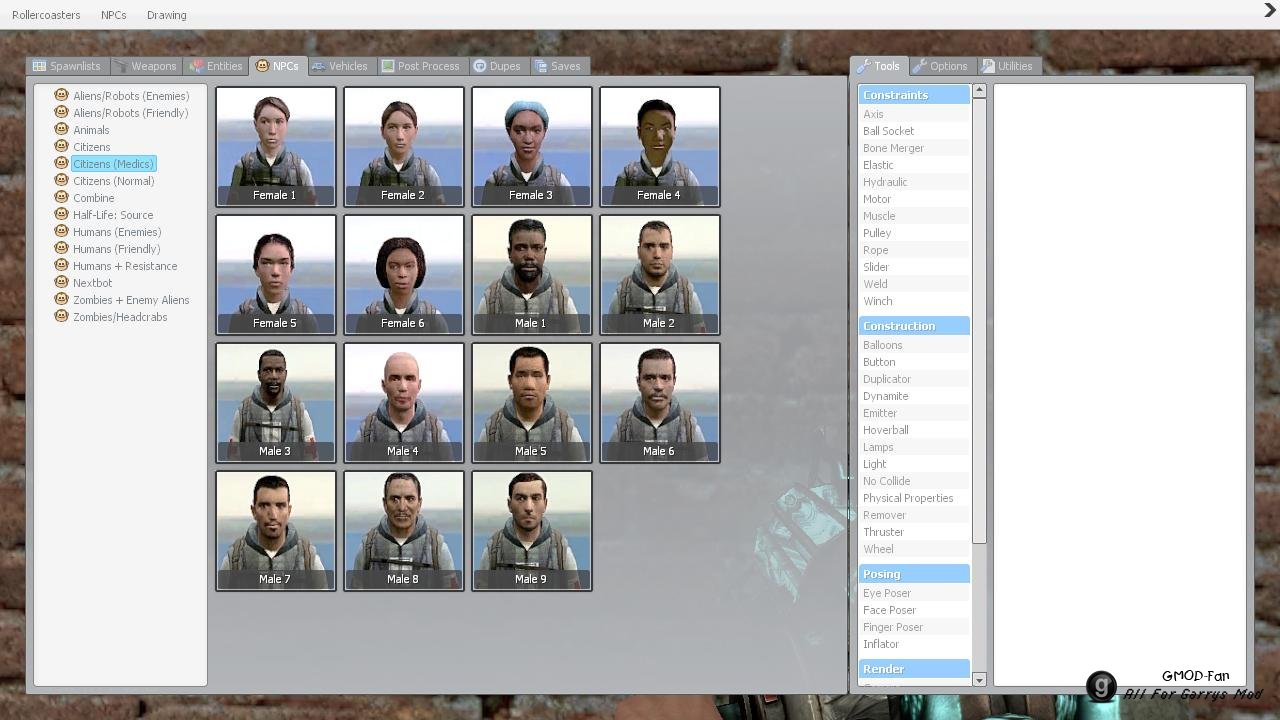Click the Animals category face icon
Image resolution: width=1280 pixels, height=720 pixels.
61,129
